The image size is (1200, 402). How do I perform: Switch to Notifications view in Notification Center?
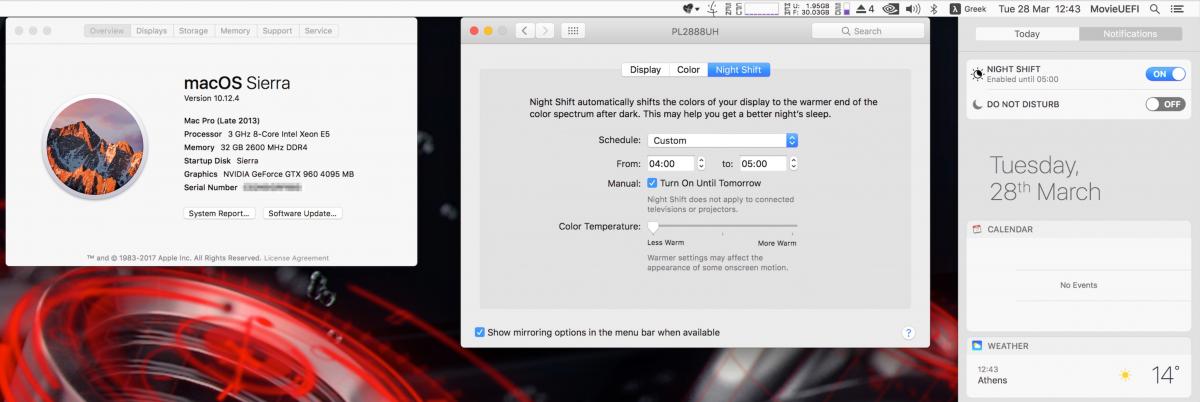click(x=1130, y=34)
